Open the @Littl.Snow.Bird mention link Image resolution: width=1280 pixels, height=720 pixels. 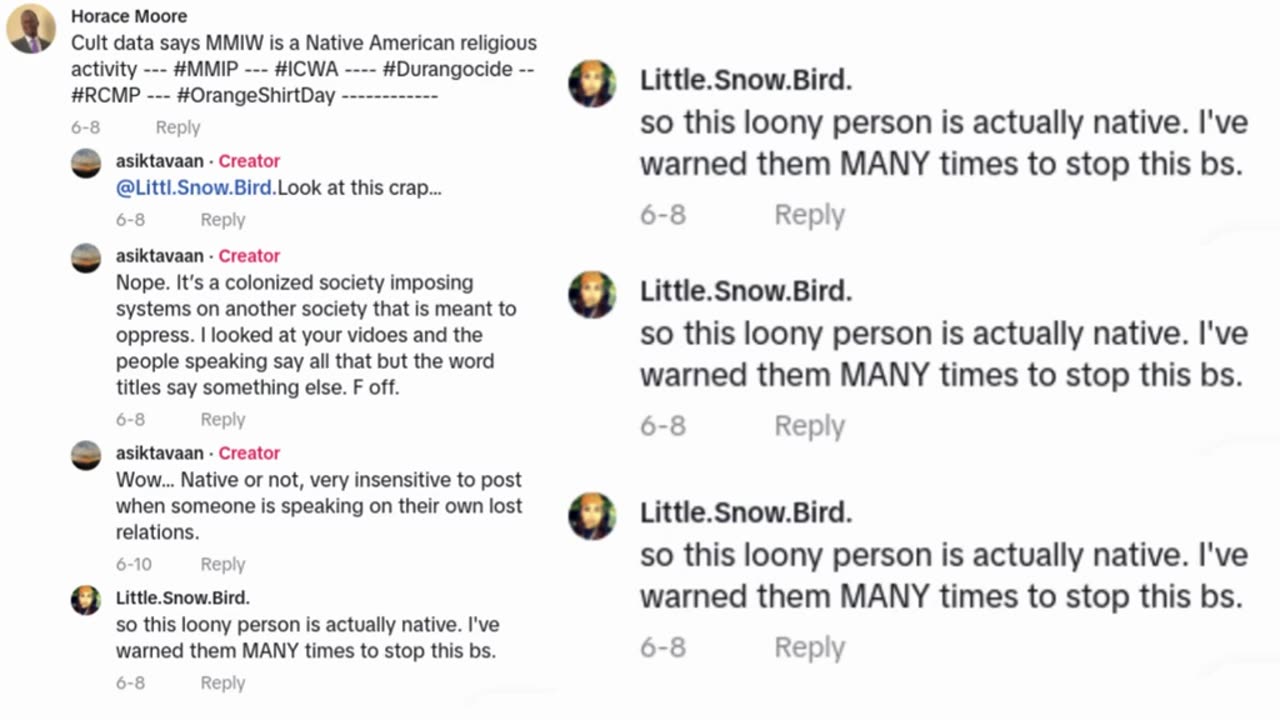(x=196, y=187)
